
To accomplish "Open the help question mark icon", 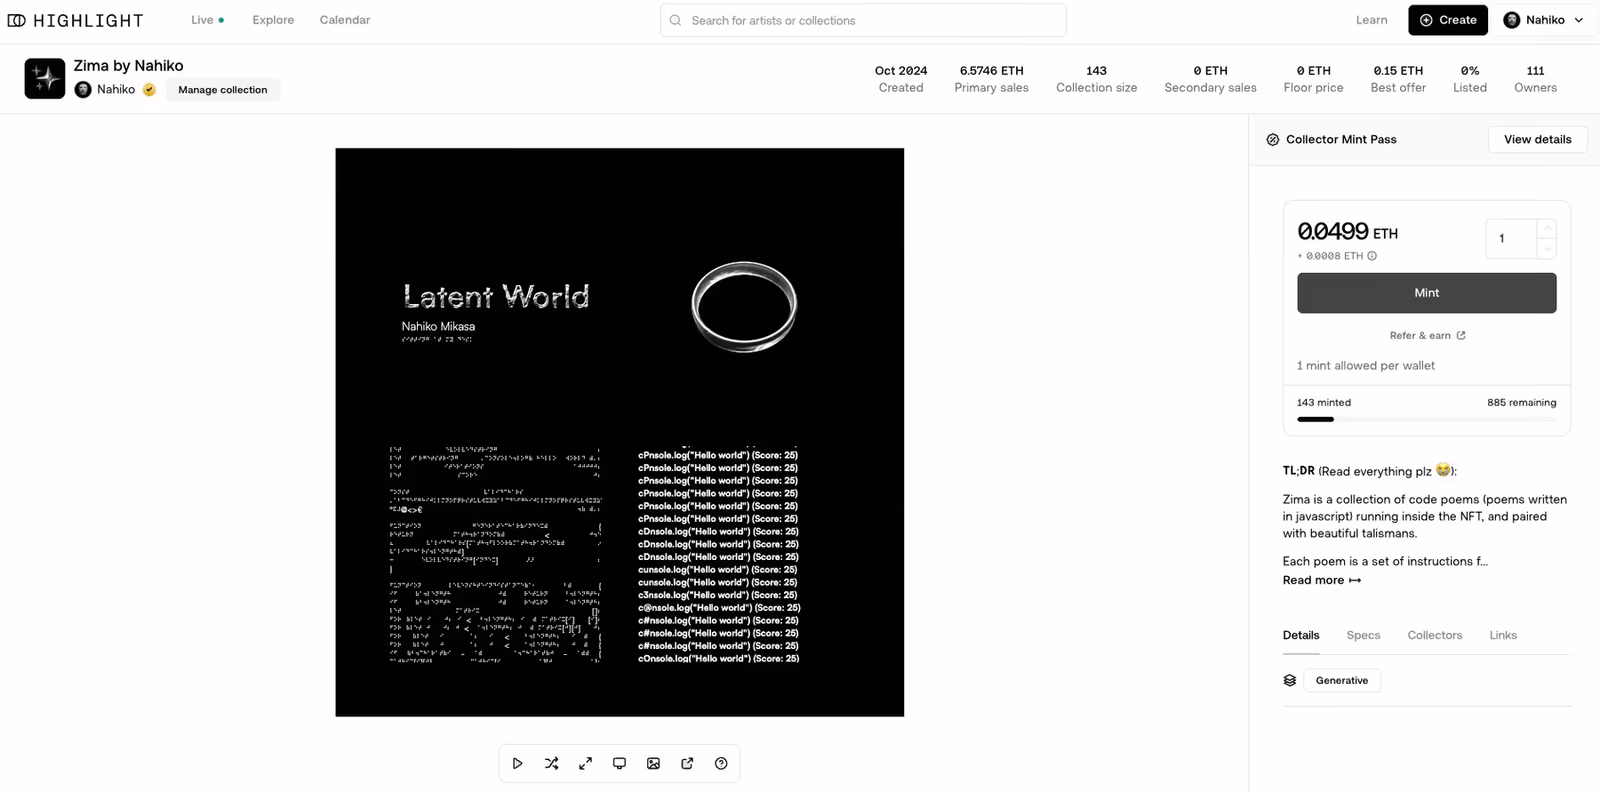I will 721,763.
